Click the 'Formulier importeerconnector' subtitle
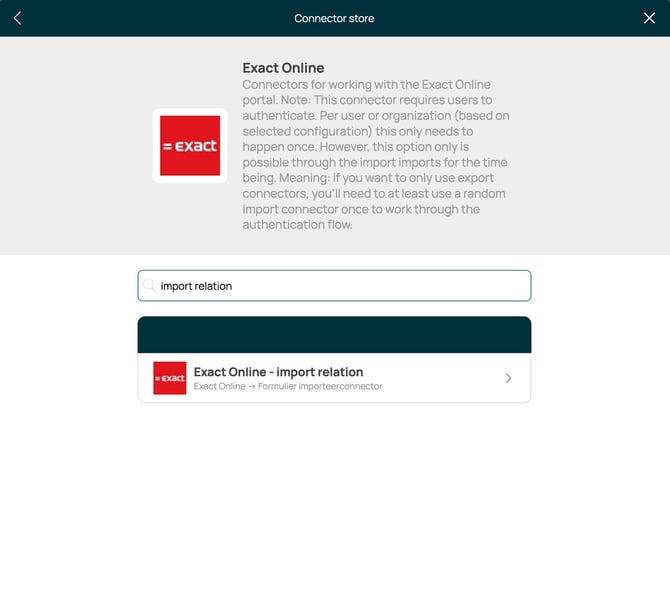The height and width of the screenshot is (591, 670). (x=320, y=386)
